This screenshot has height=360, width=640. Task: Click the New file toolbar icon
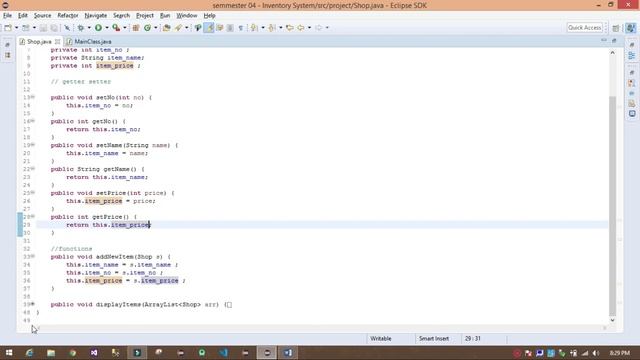(8, 28)
